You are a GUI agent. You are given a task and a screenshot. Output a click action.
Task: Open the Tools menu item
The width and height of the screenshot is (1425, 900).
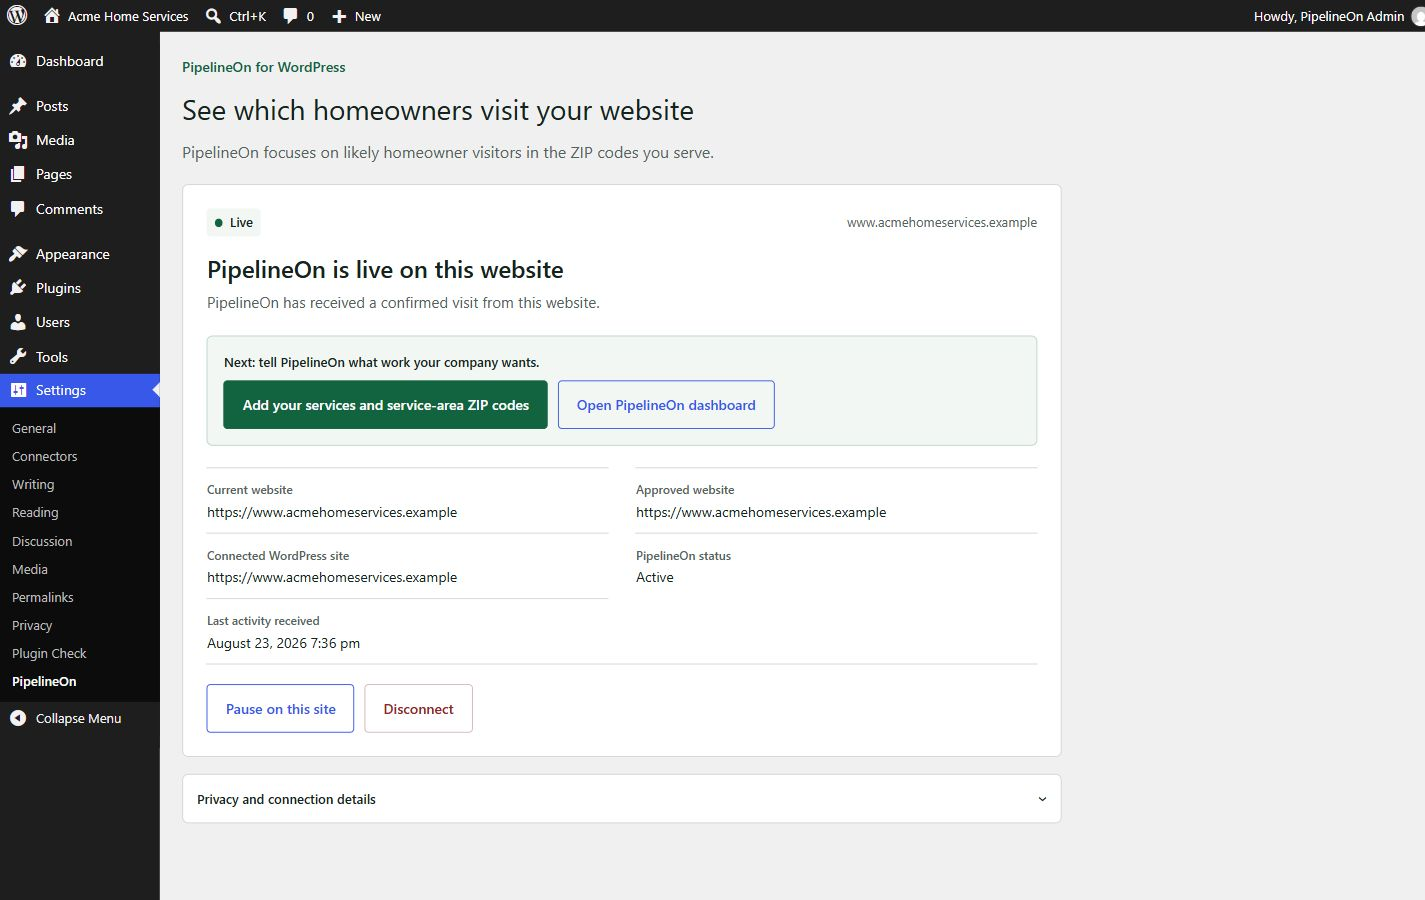click(x=80, y=357)
